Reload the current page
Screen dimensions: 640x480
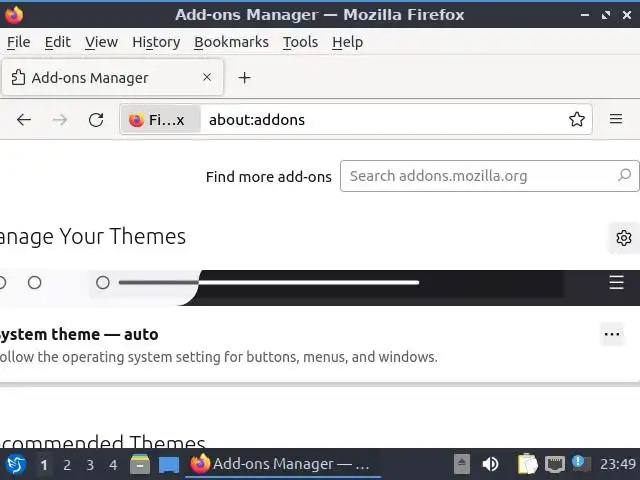pyautogui.click(x=96, y=120)
